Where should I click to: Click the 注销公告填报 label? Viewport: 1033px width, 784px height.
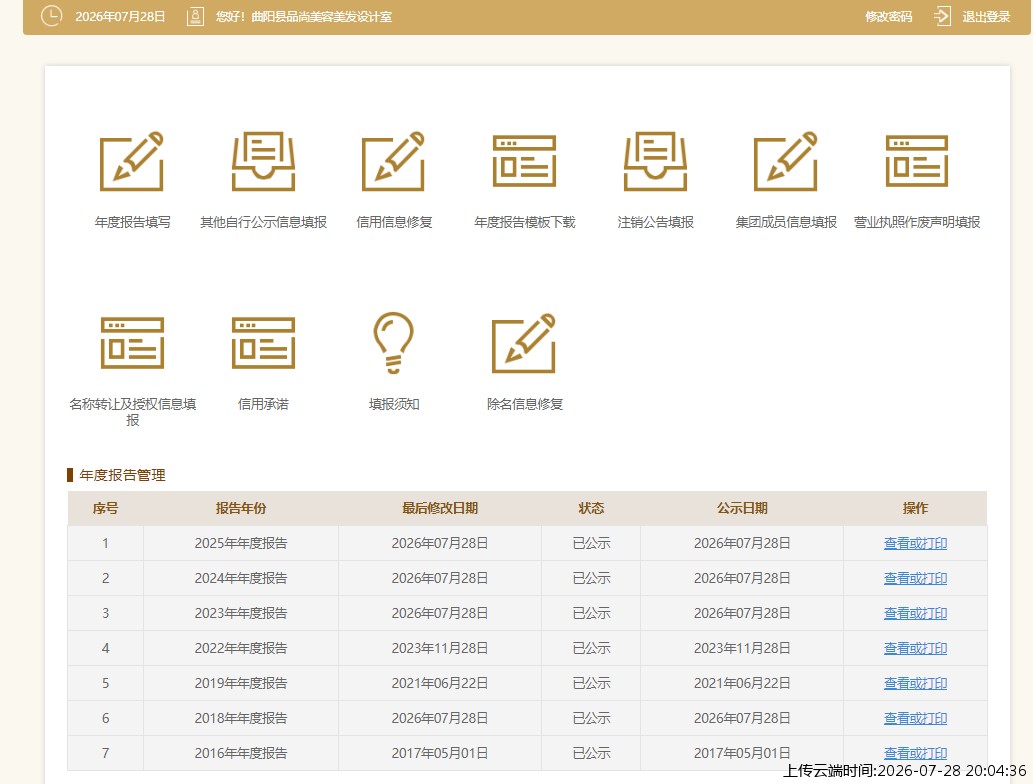656,222
